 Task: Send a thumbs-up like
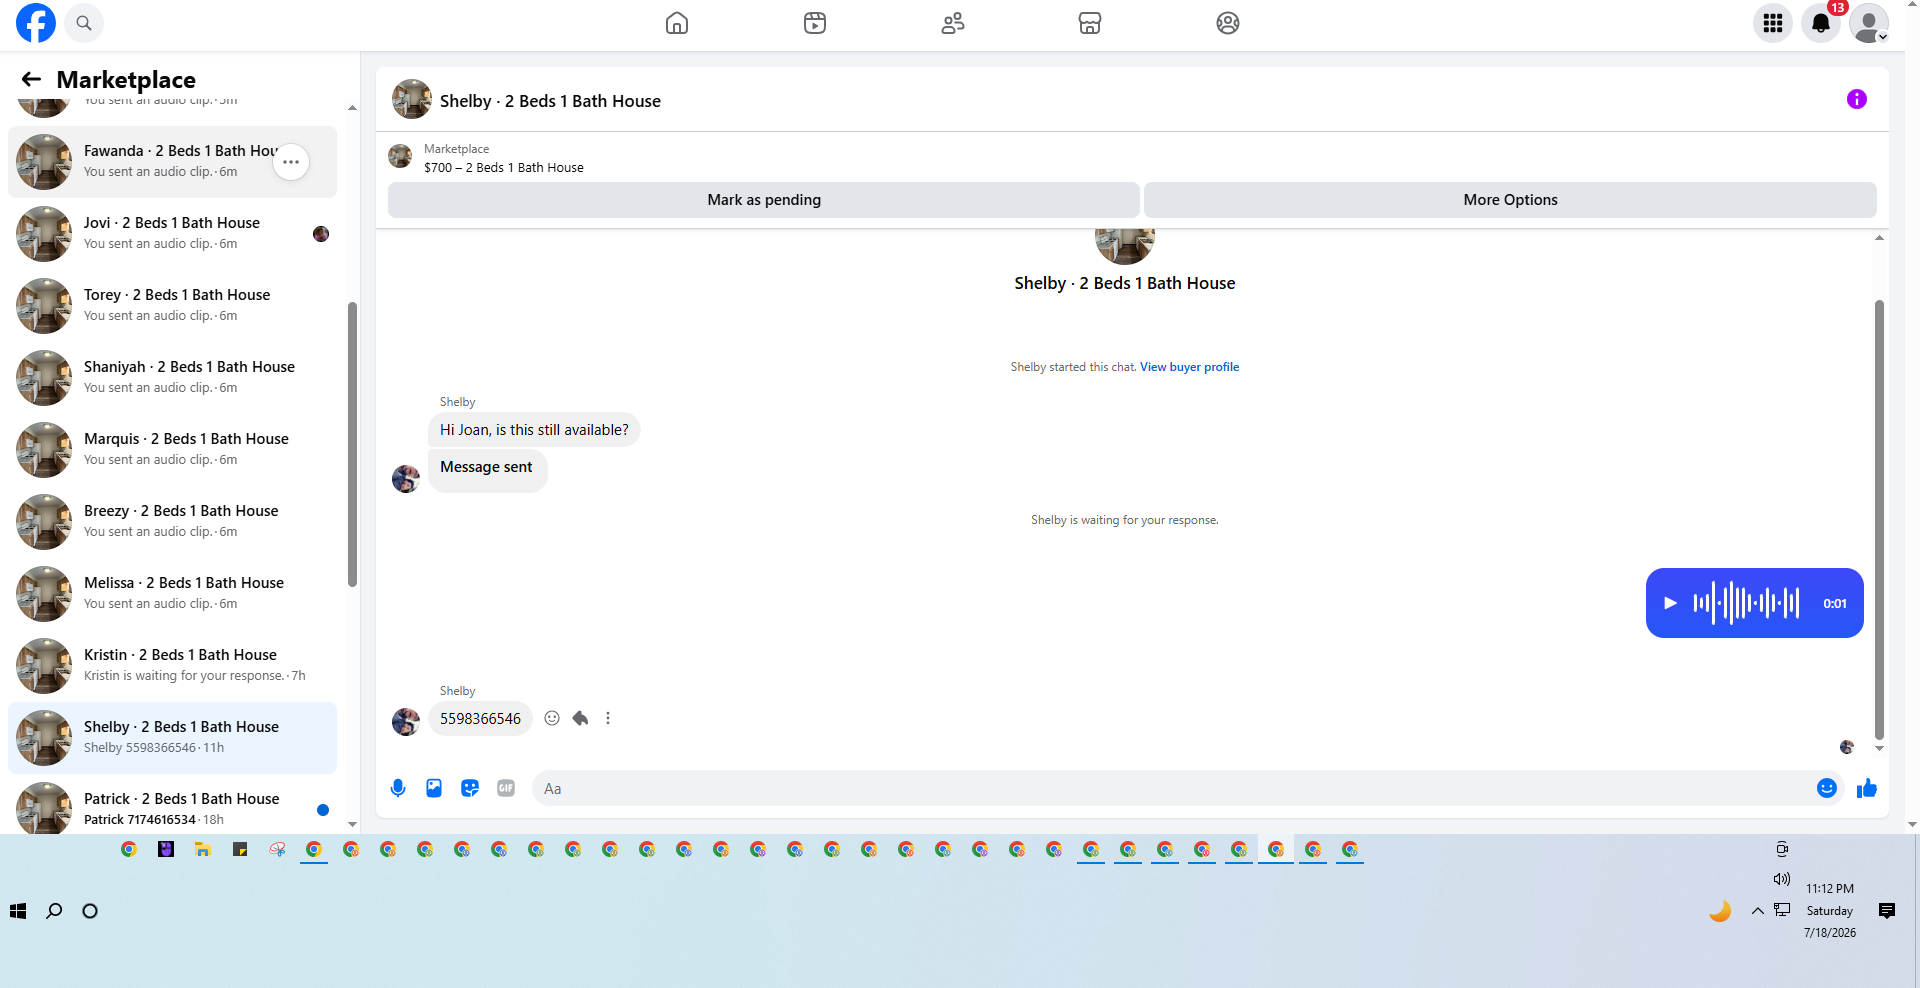(1867, 788)
